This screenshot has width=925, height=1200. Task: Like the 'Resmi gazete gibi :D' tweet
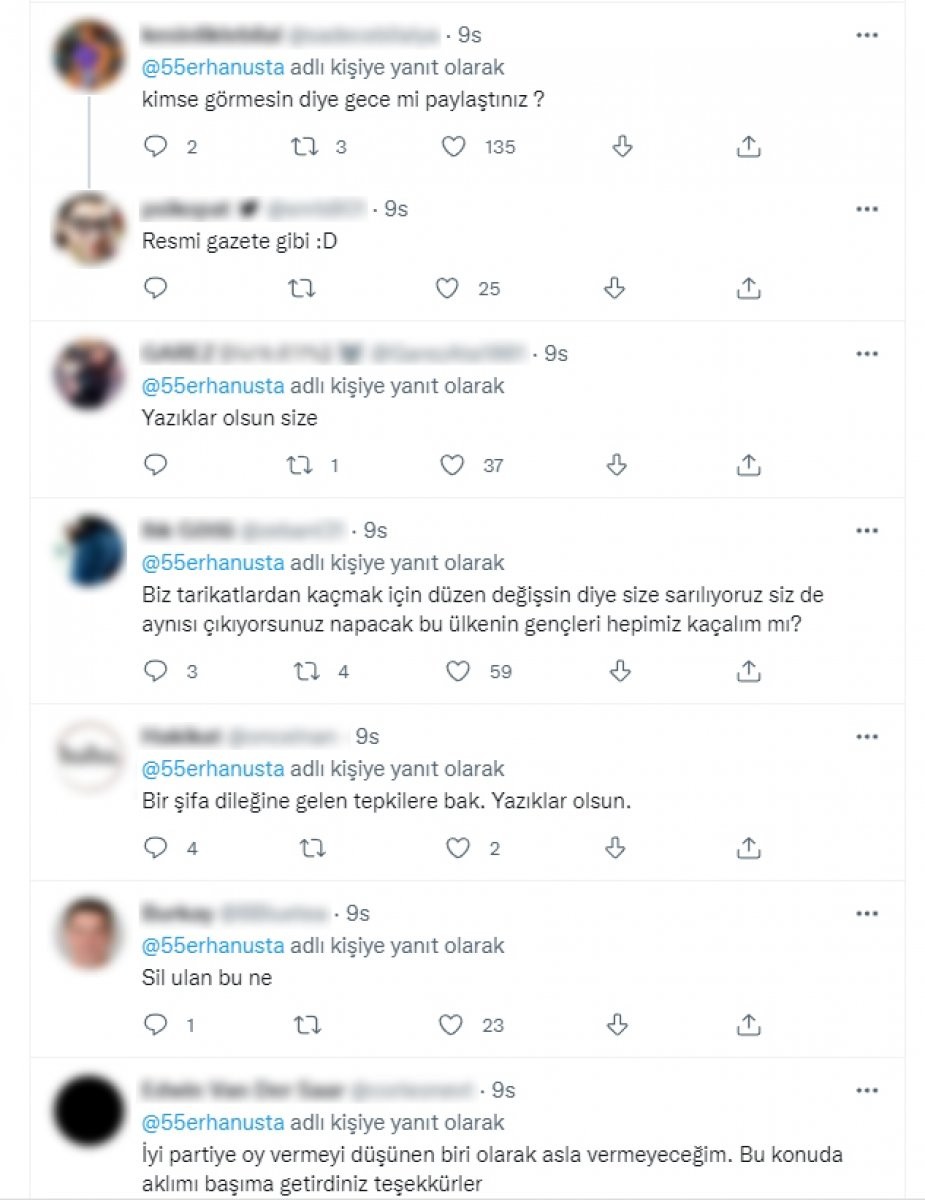coord(447,289)
